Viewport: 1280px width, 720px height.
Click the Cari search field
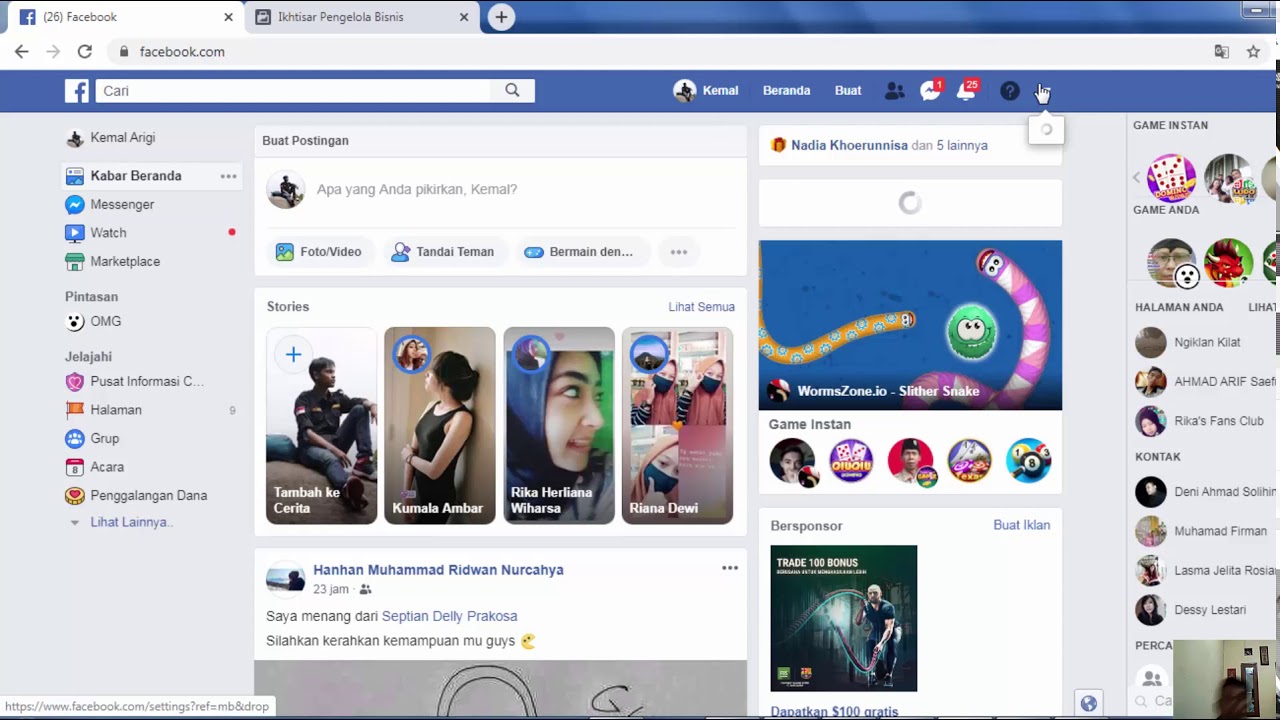[293, 91]
